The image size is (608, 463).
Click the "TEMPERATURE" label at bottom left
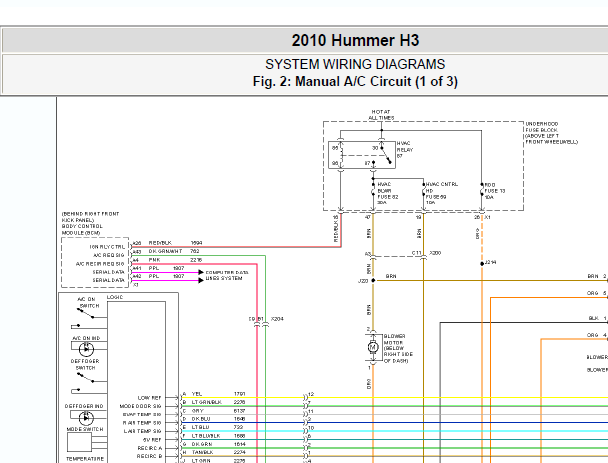click(x=85, y=459)
